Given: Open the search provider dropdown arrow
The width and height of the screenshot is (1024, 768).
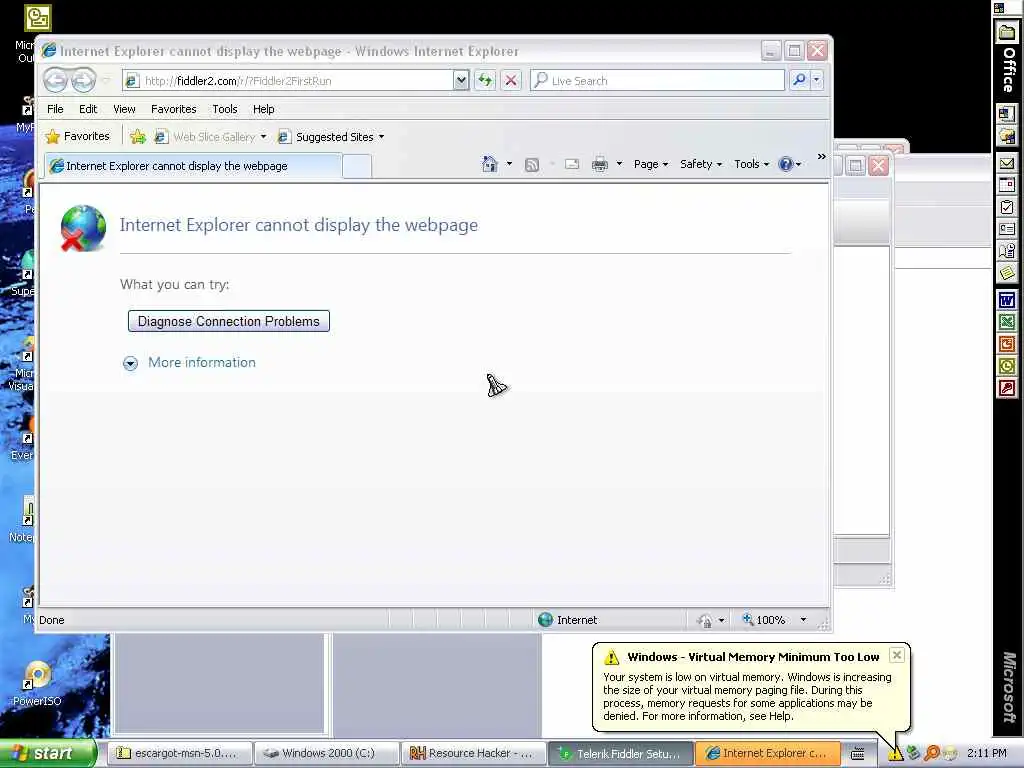Looking at the screenshot, I should [x=816, y=80].
